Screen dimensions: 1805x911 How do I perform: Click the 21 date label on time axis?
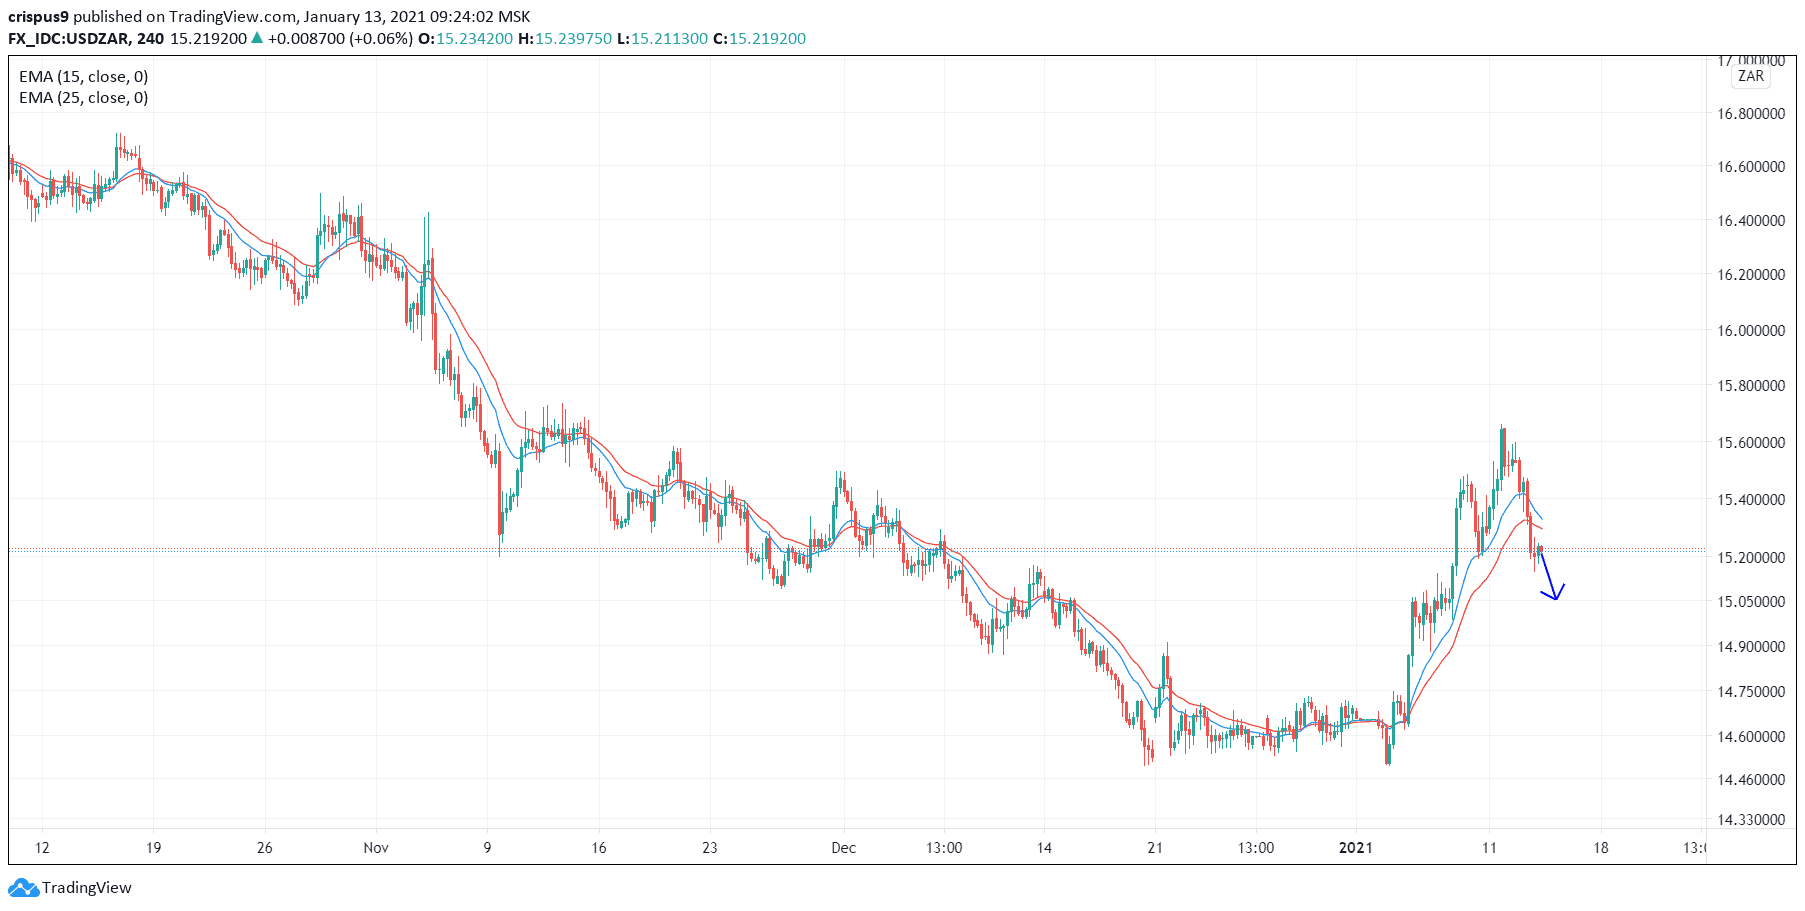1155,848
